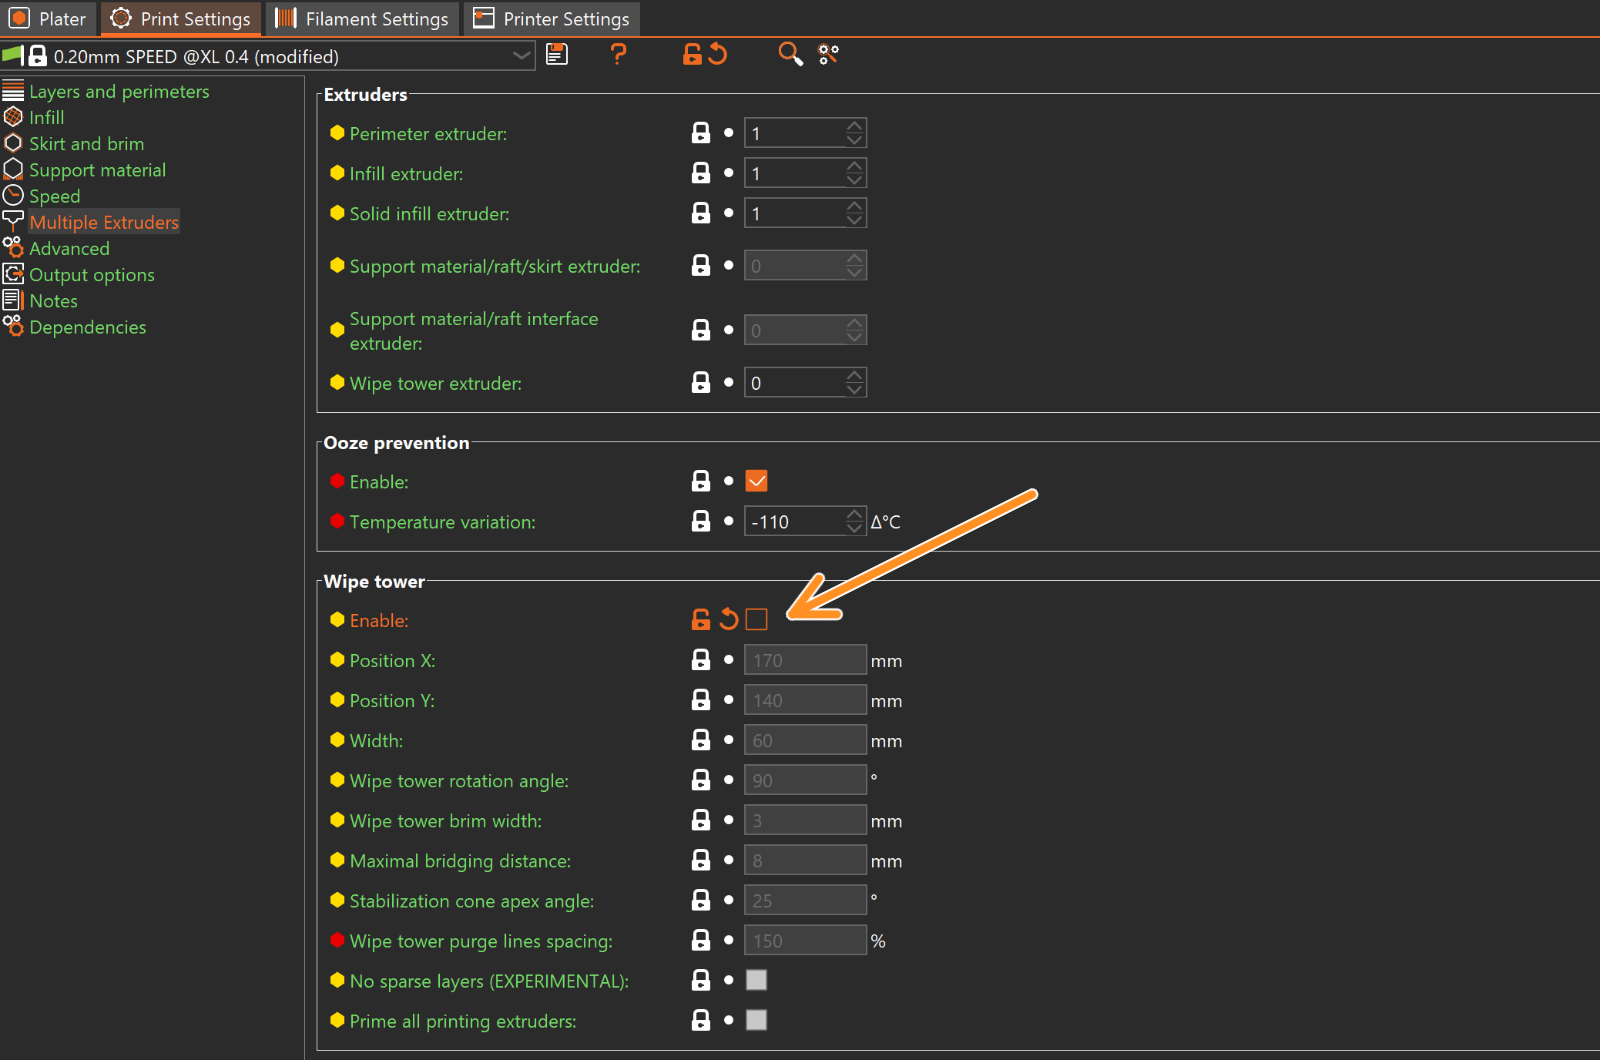The width and height of the screenshot is (1600, 1060).
Task: Reset Wipe tower Enable with undo arrow
Action: (729, 620)
